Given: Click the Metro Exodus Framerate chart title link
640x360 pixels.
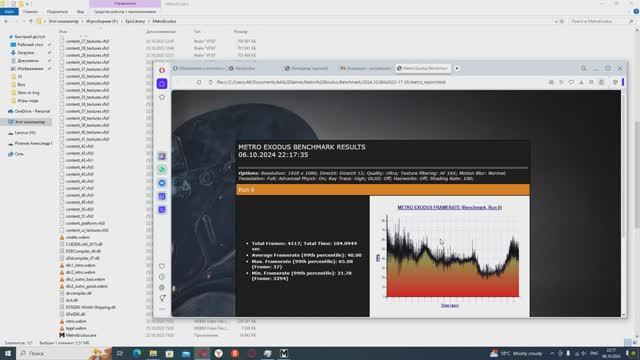Looking at the screenshot, I should 449,207.
